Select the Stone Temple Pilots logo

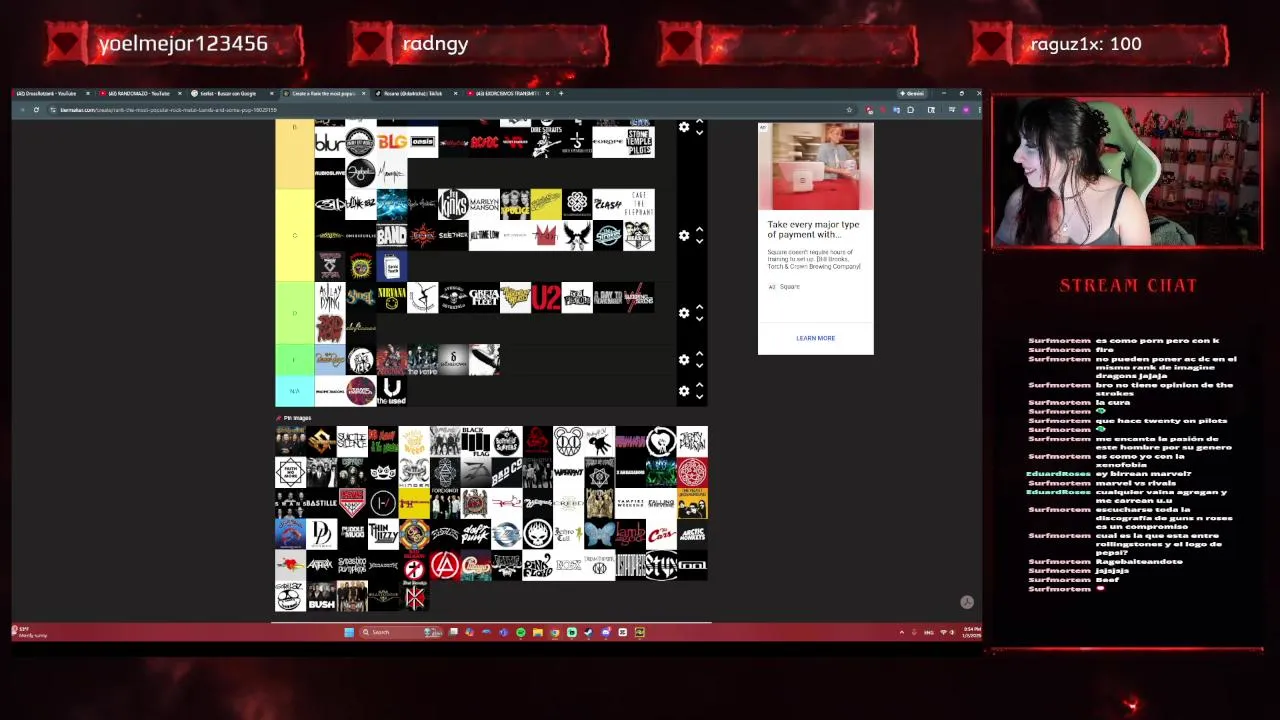pos(639,143)
